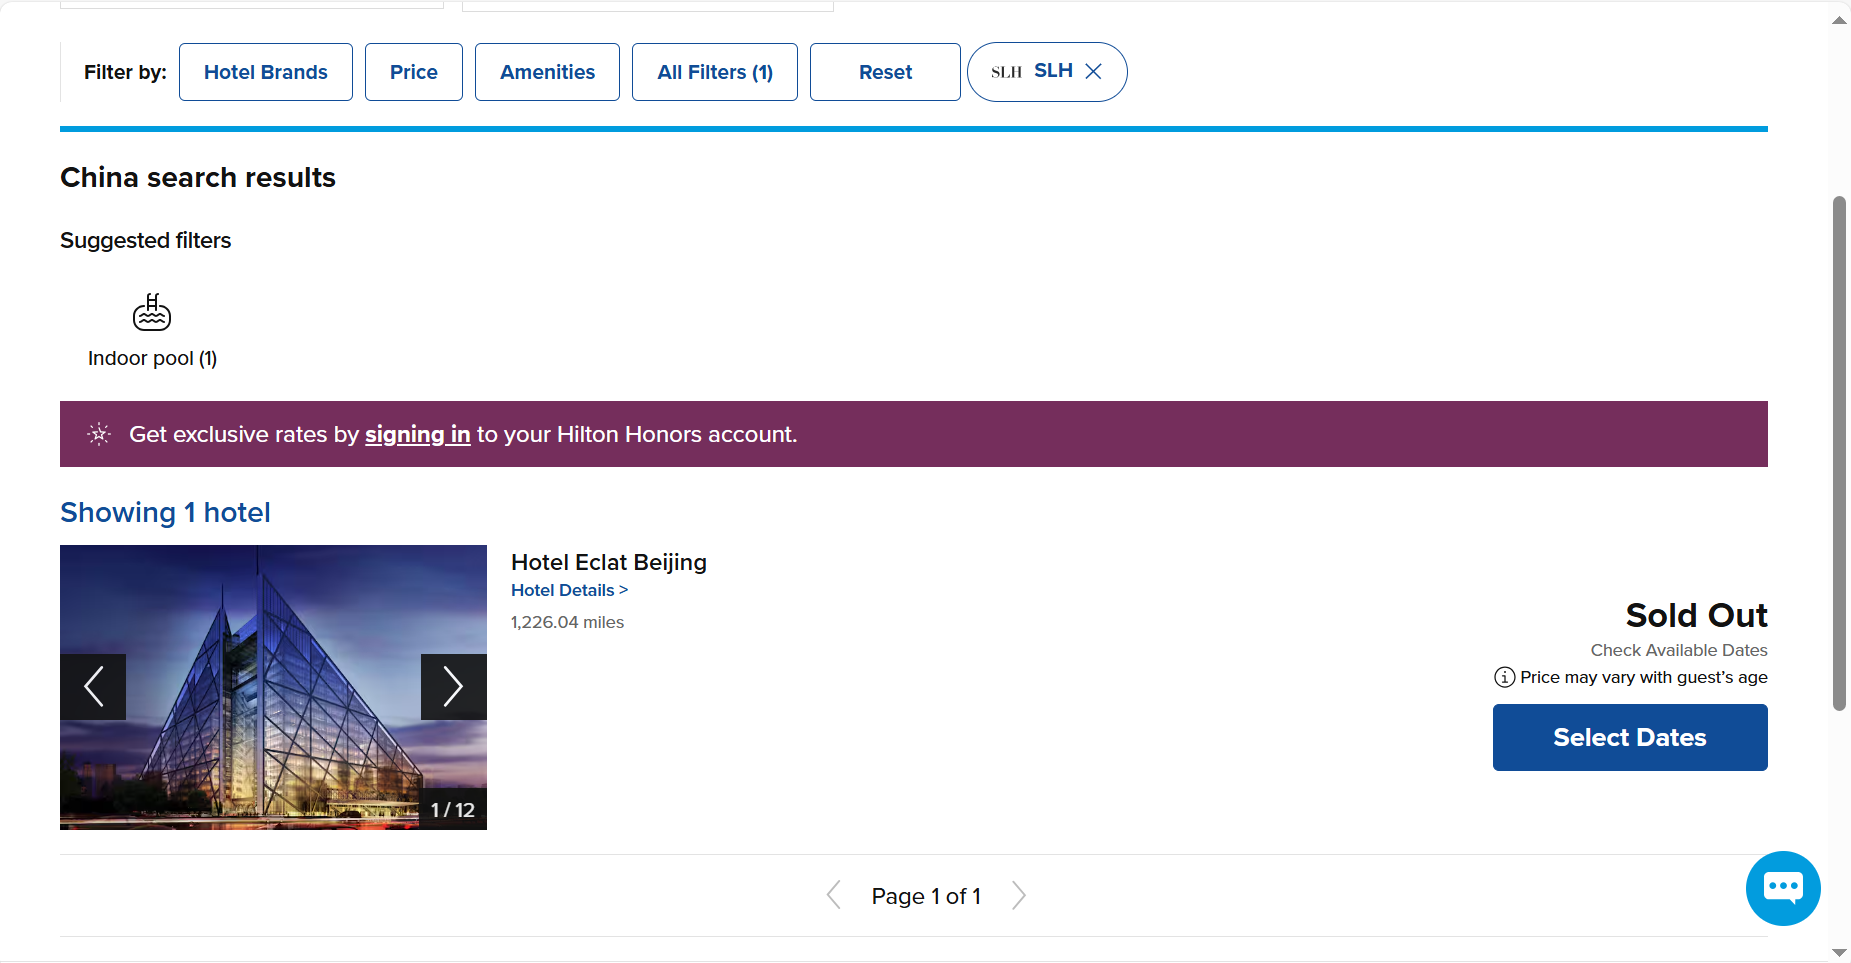Open Hotel Eclat Beijing title
The height and width of the screenshot is (963, 1851).
[x=609, y=562]
